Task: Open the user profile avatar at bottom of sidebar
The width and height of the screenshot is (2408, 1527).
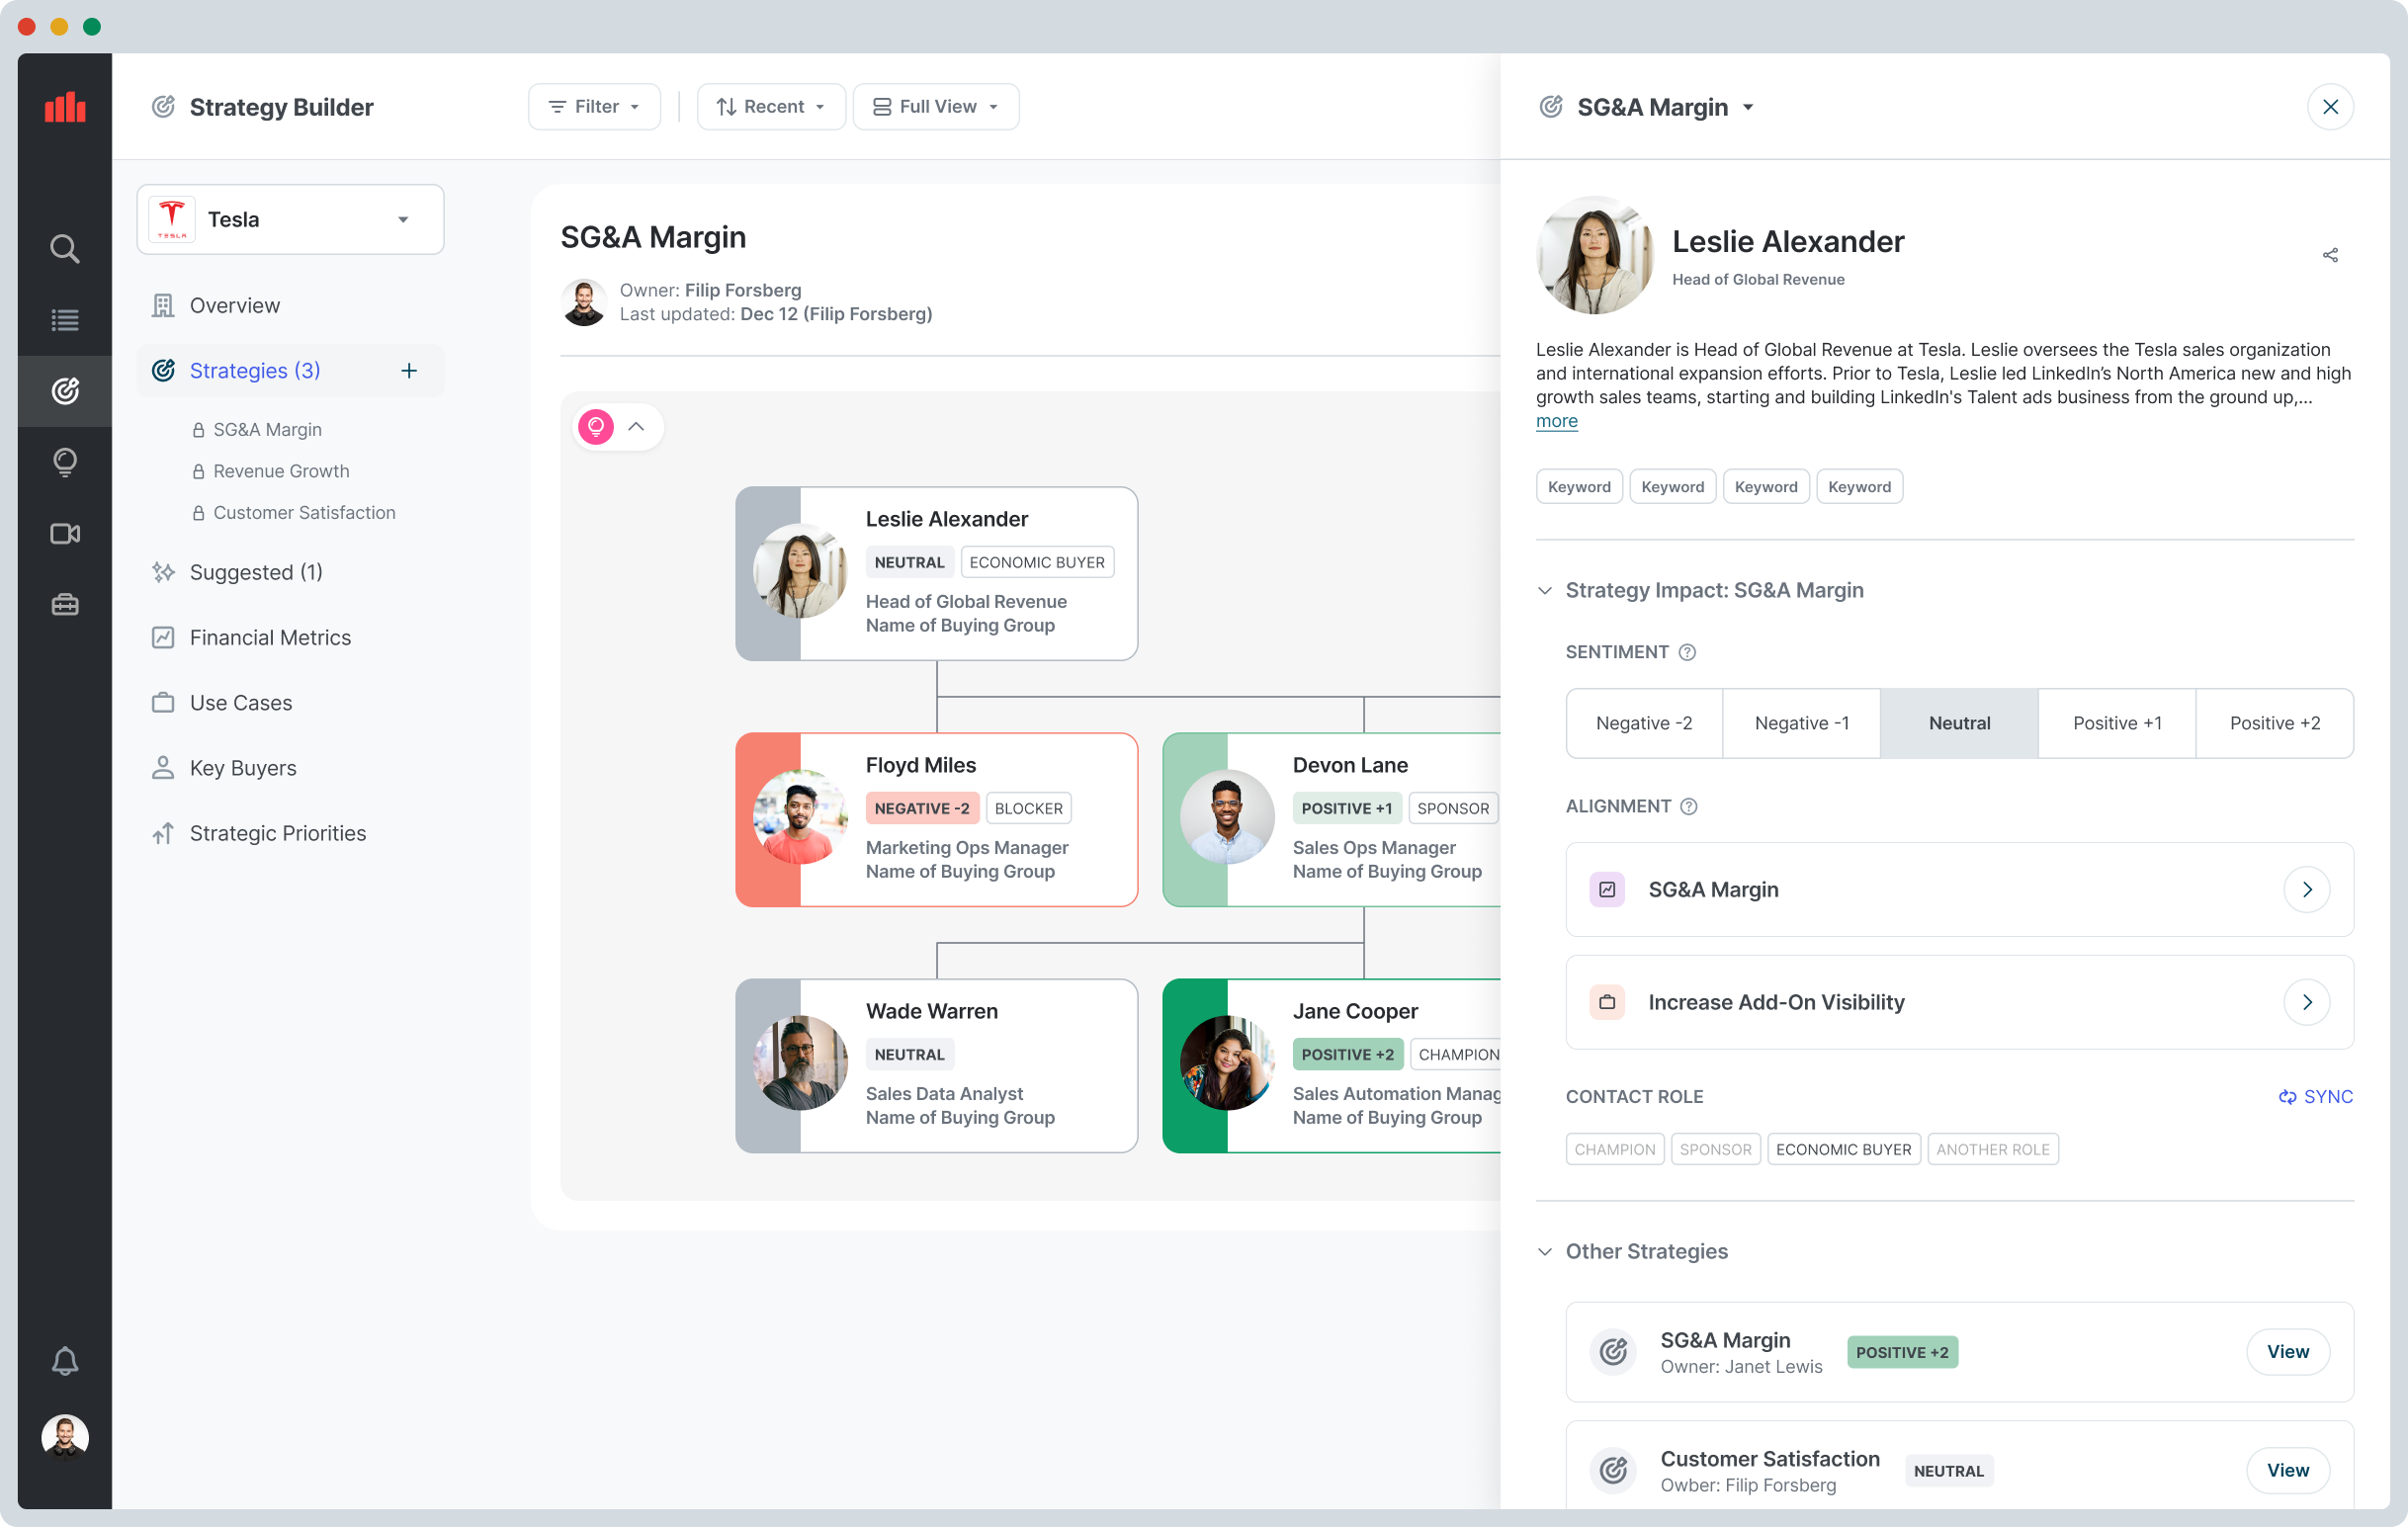Action: tap(65, 1438)
